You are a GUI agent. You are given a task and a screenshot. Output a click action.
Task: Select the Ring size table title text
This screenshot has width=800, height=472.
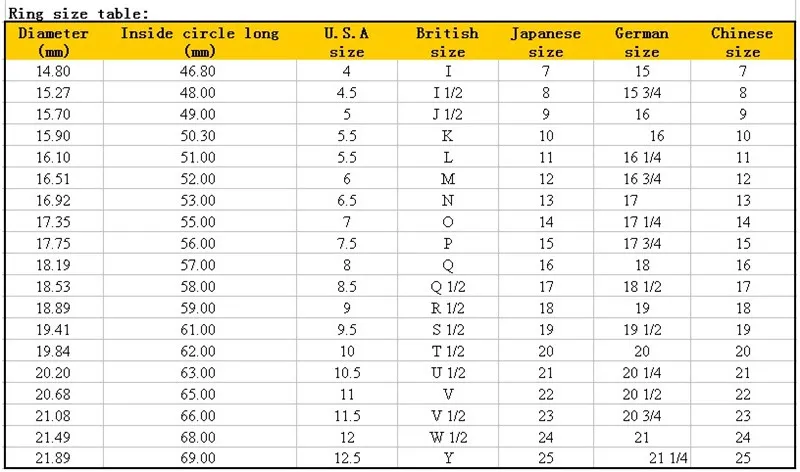(x=78, y=13)
